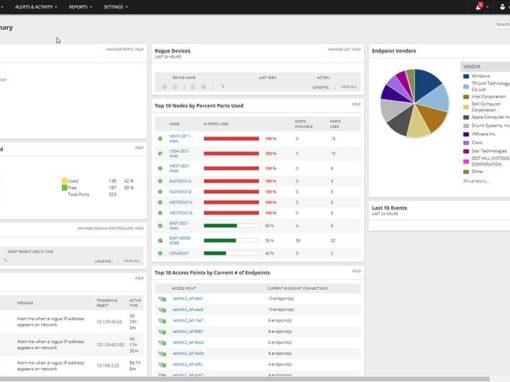The image size is (510, 382).
Task: Click the green Free legend swatch
Action: click(x=64, y=188)
